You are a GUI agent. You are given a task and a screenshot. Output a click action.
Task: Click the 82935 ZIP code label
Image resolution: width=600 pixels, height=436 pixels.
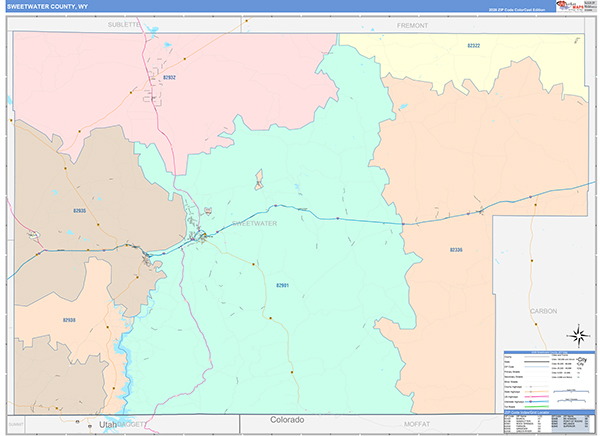tap(80, 211)
